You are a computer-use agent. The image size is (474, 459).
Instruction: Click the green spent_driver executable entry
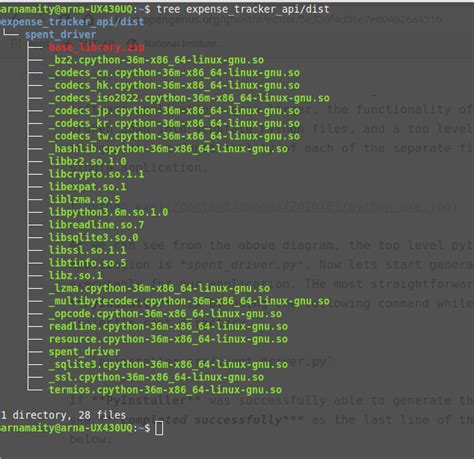click(x=84, y=352)
